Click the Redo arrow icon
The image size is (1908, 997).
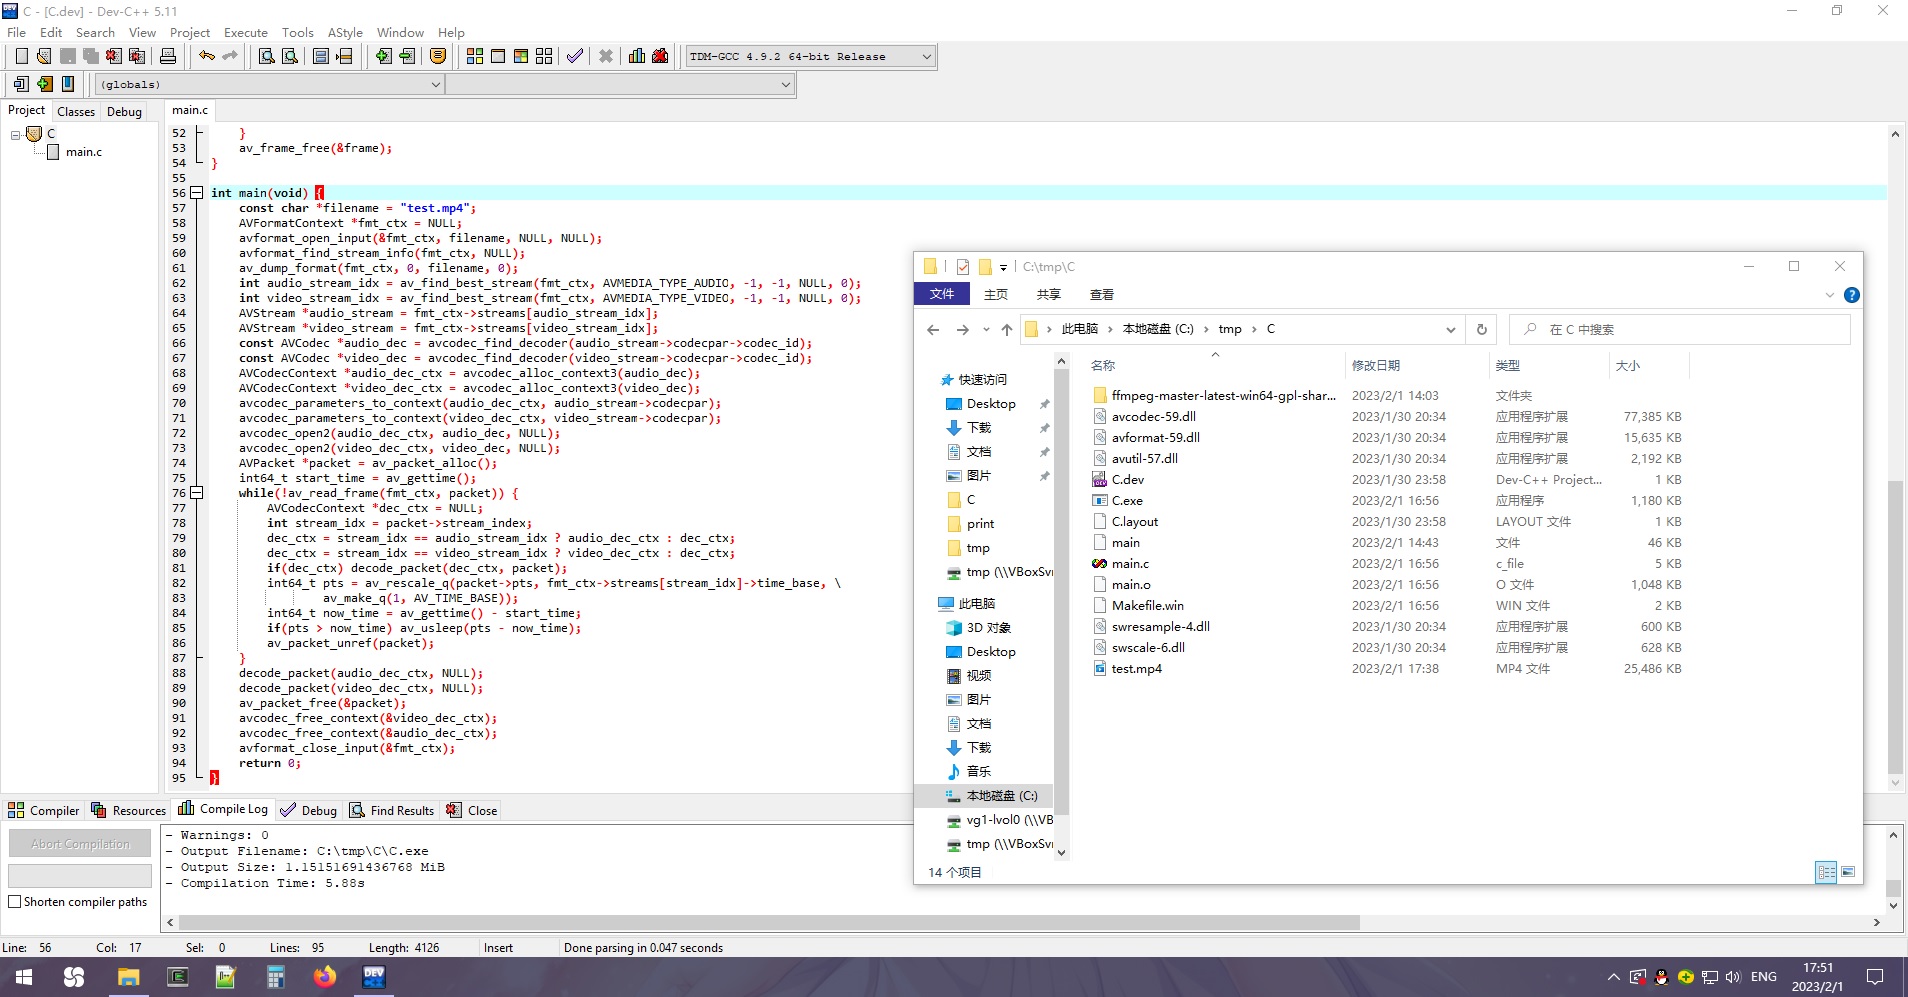(230, 56)
